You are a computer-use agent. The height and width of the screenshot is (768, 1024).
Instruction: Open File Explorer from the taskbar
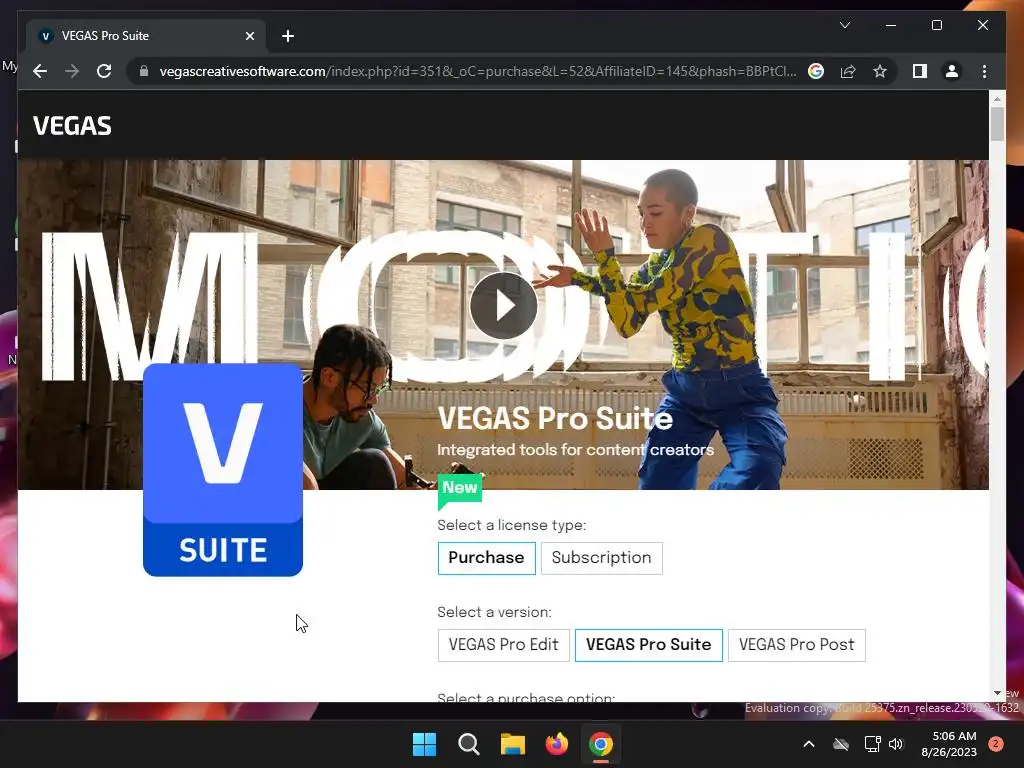click(x=513, y=744)
